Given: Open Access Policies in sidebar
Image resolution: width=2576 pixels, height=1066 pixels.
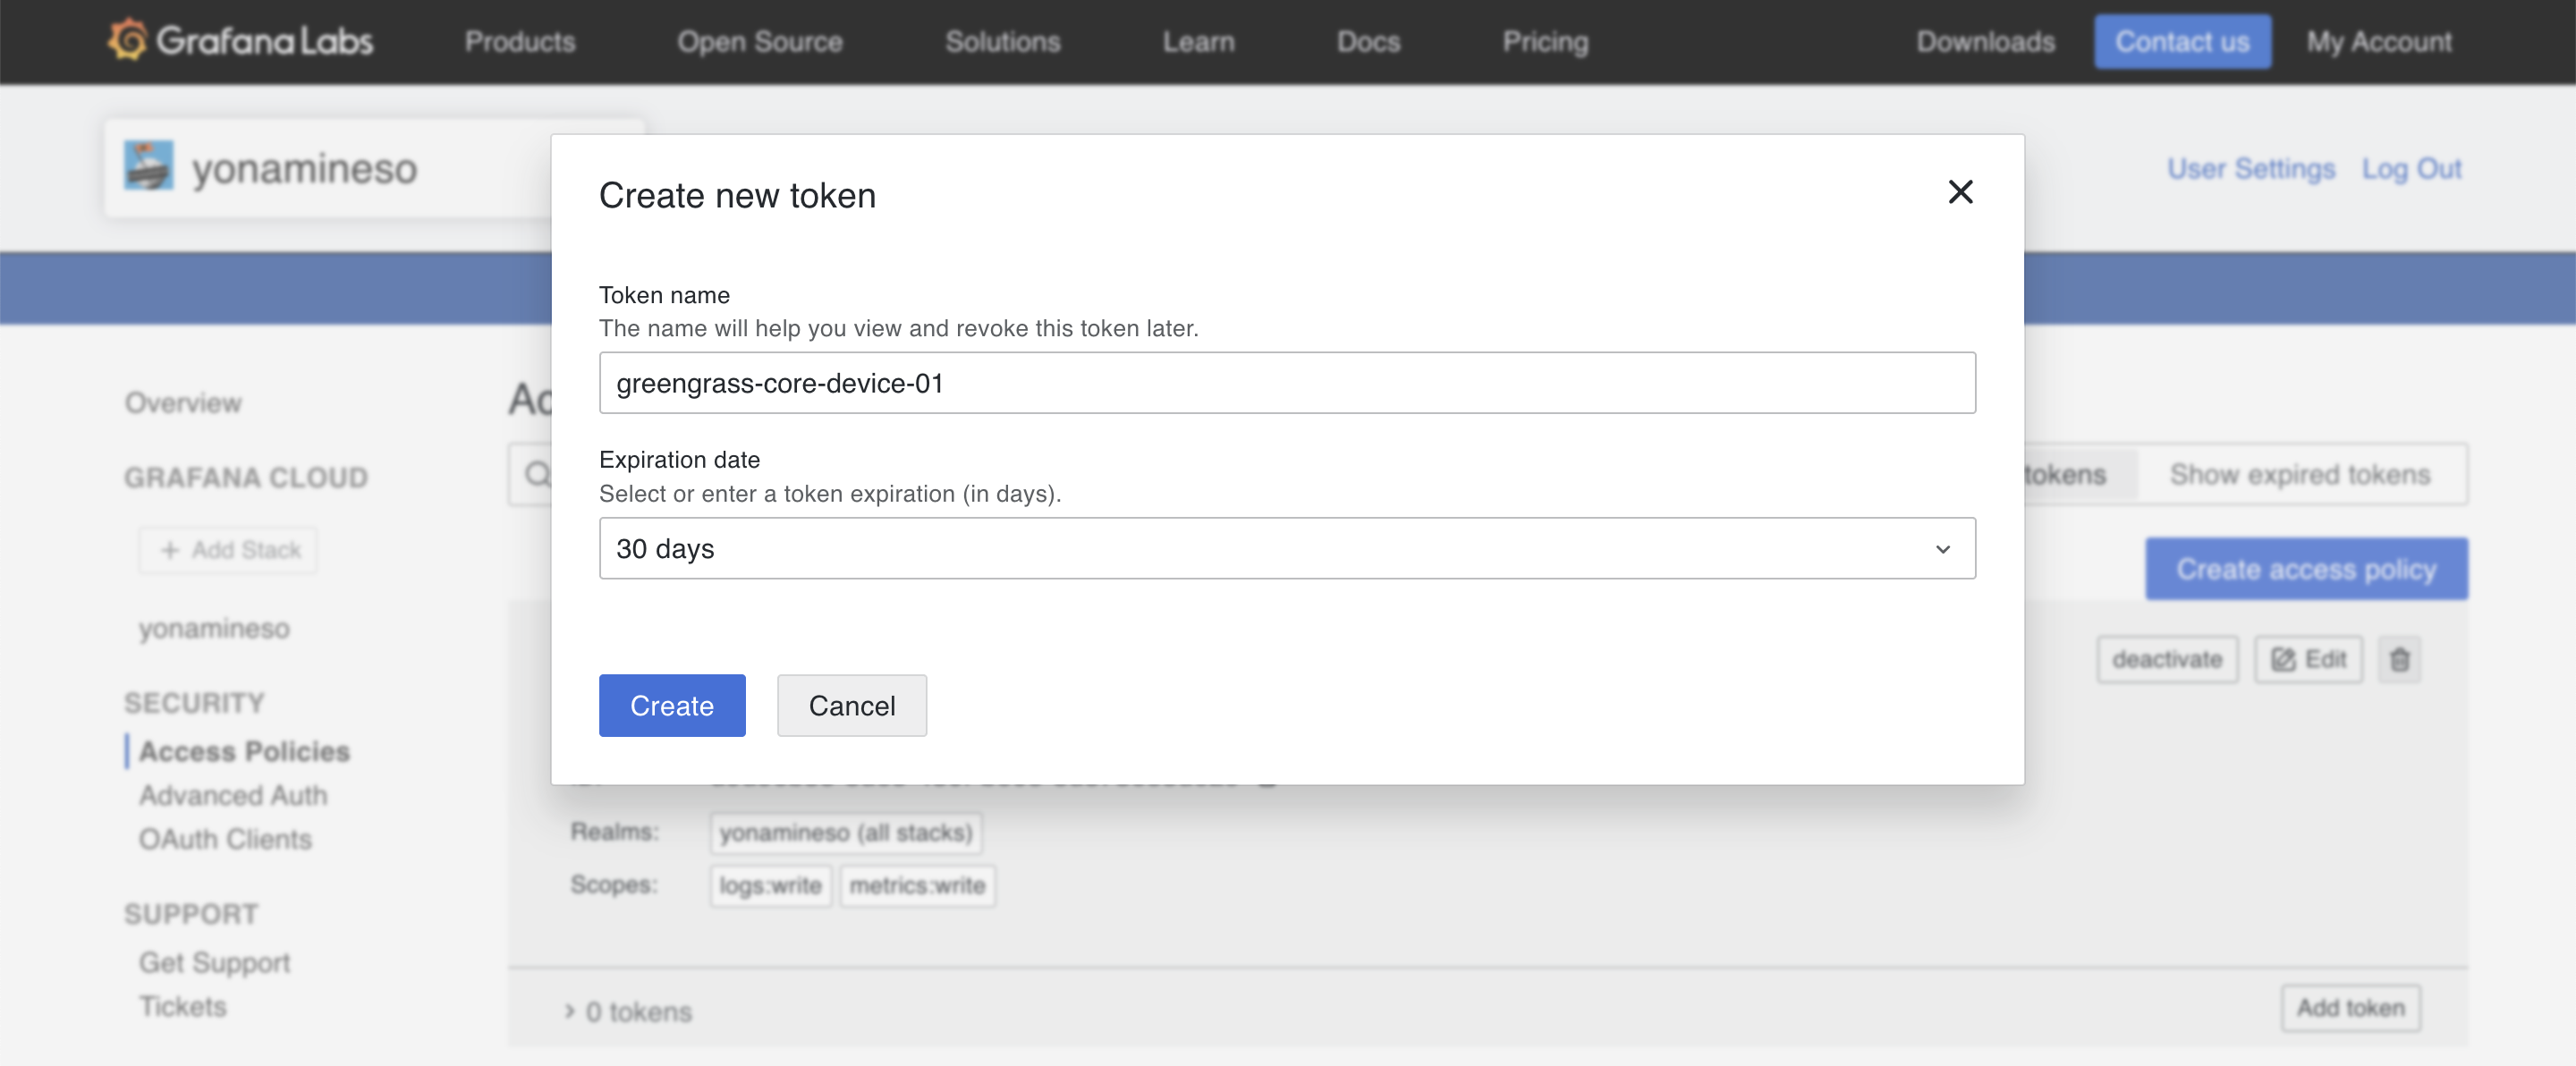Looking at the screenshot, I should (x=244, y=751).
